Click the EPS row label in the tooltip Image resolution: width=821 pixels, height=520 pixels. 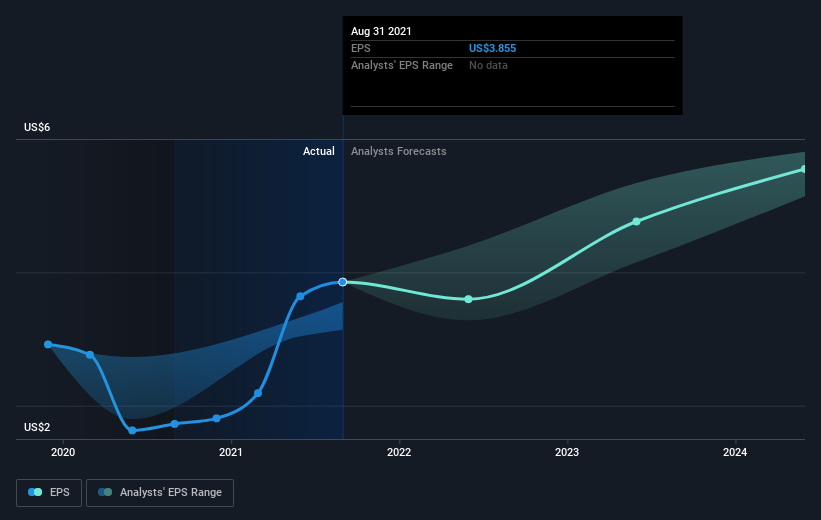click(361, 48)
